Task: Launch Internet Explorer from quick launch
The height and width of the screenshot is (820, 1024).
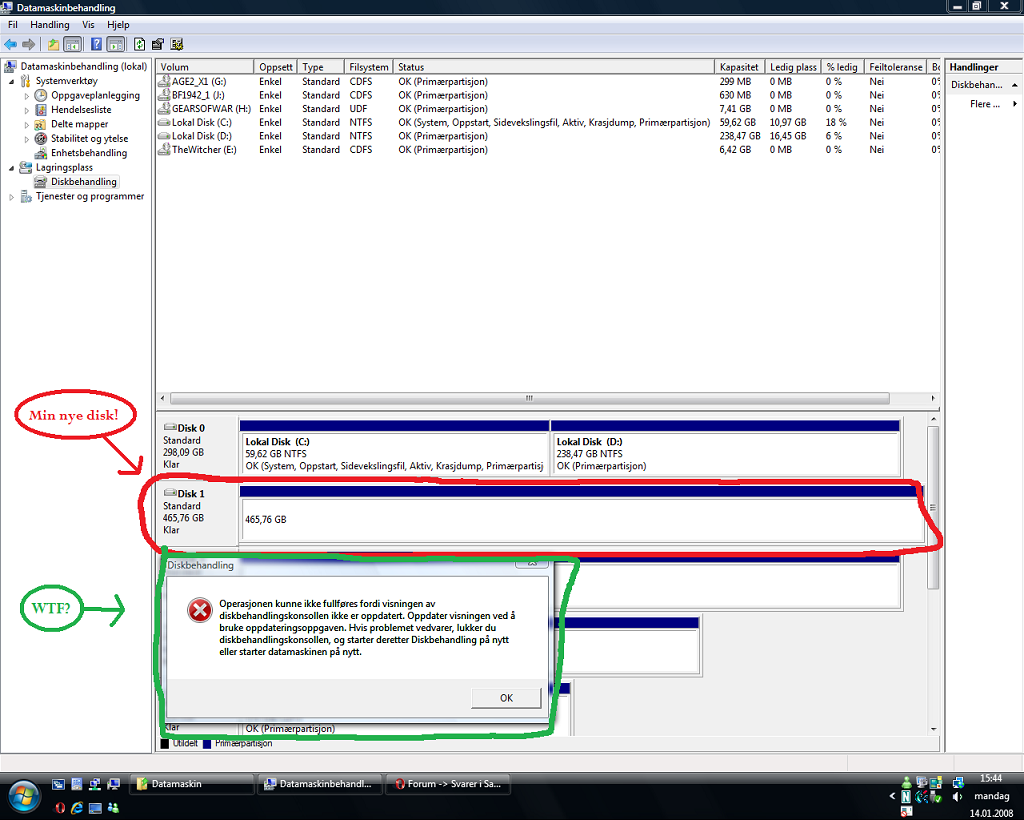Action: click(x=77, y=808)
